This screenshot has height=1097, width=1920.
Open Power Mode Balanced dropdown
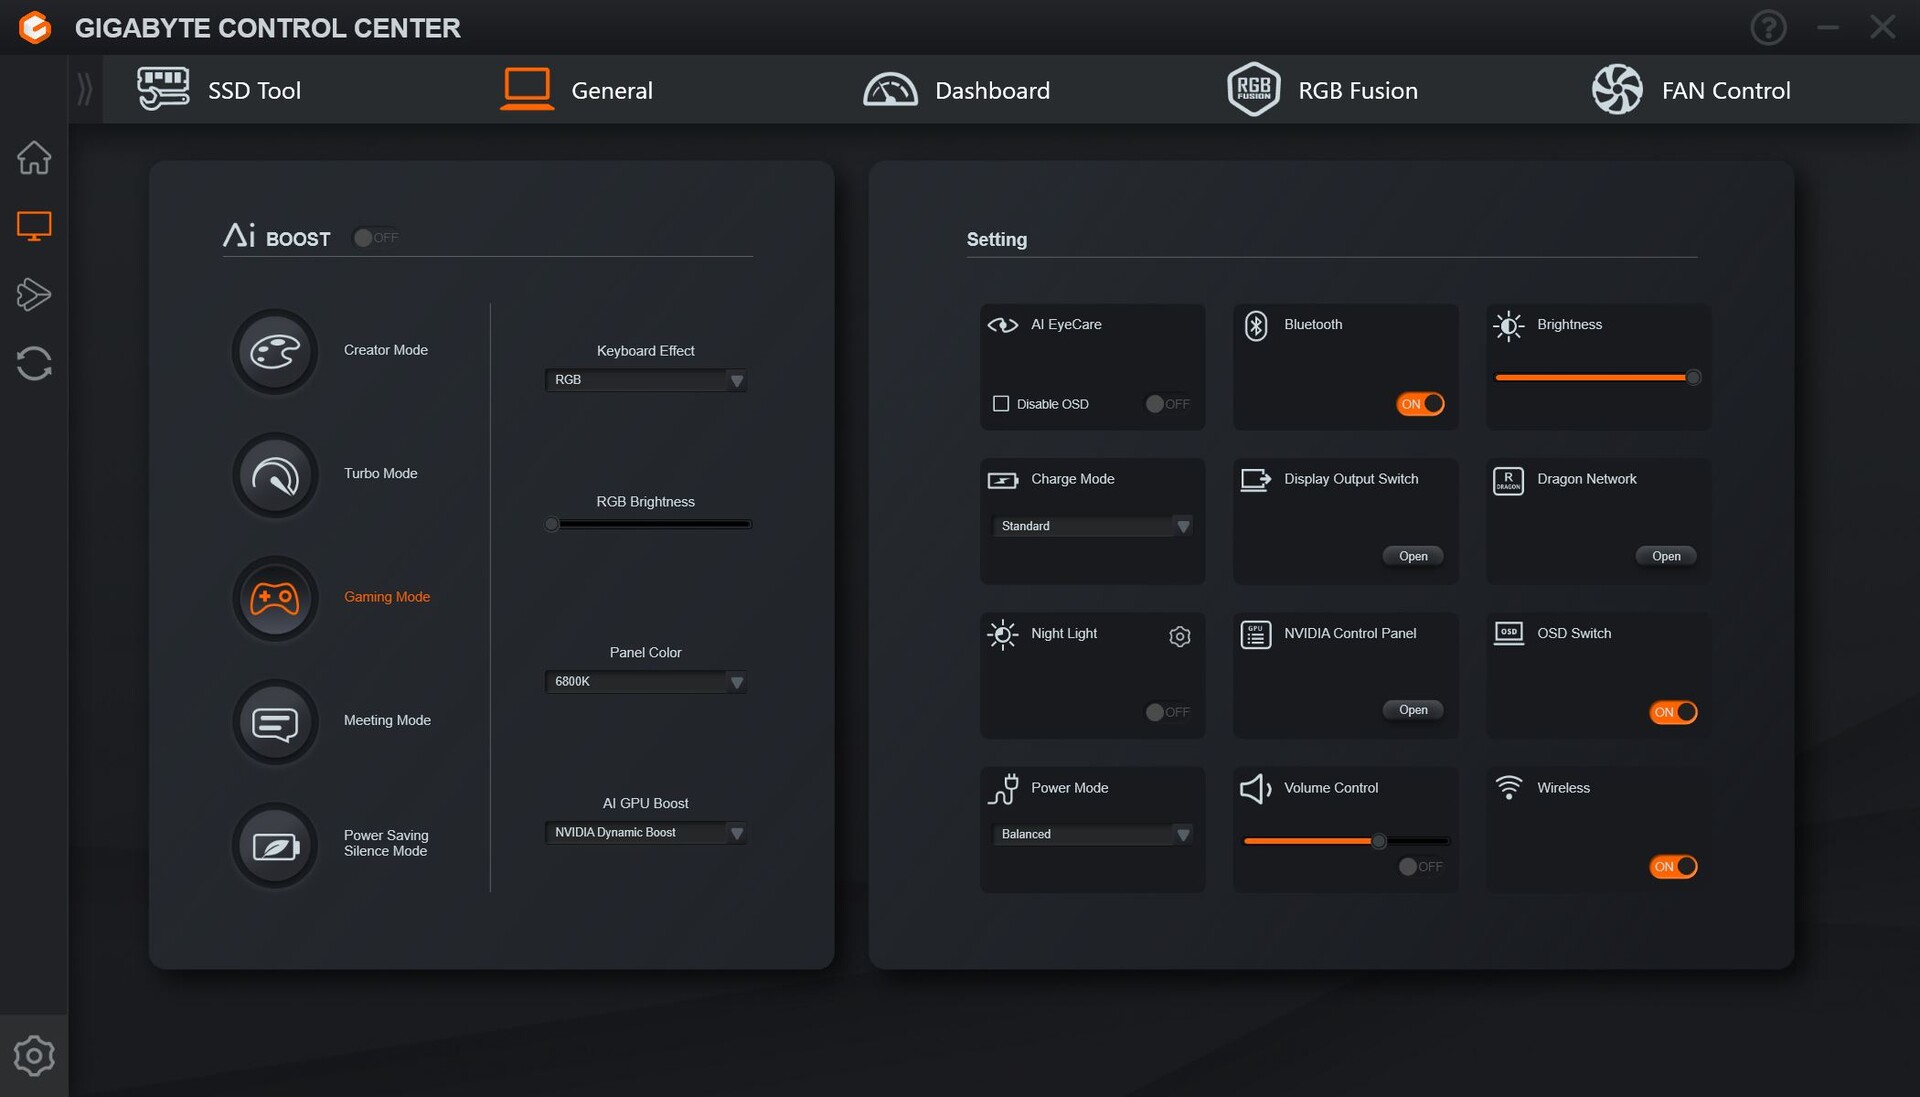pos(1092,834)
